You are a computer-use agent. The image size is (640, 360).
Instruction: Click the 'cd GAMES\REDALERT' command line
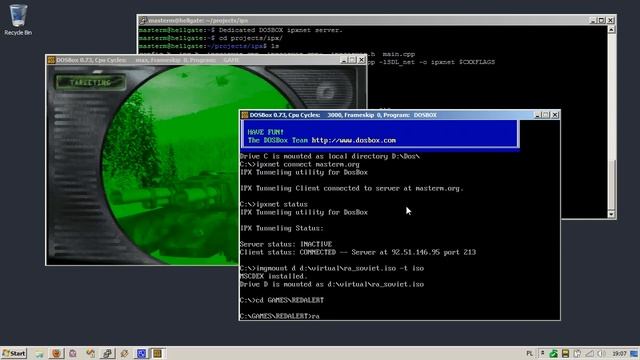tap(282, 300)
